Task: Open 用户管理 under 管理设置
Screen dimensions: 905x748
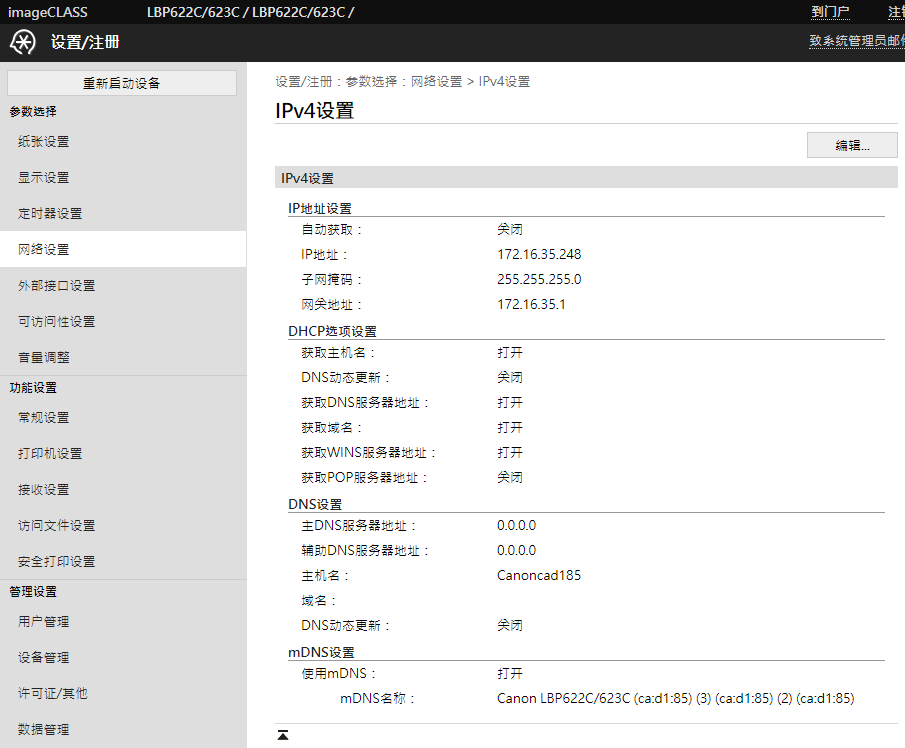Action: [123, 622]
